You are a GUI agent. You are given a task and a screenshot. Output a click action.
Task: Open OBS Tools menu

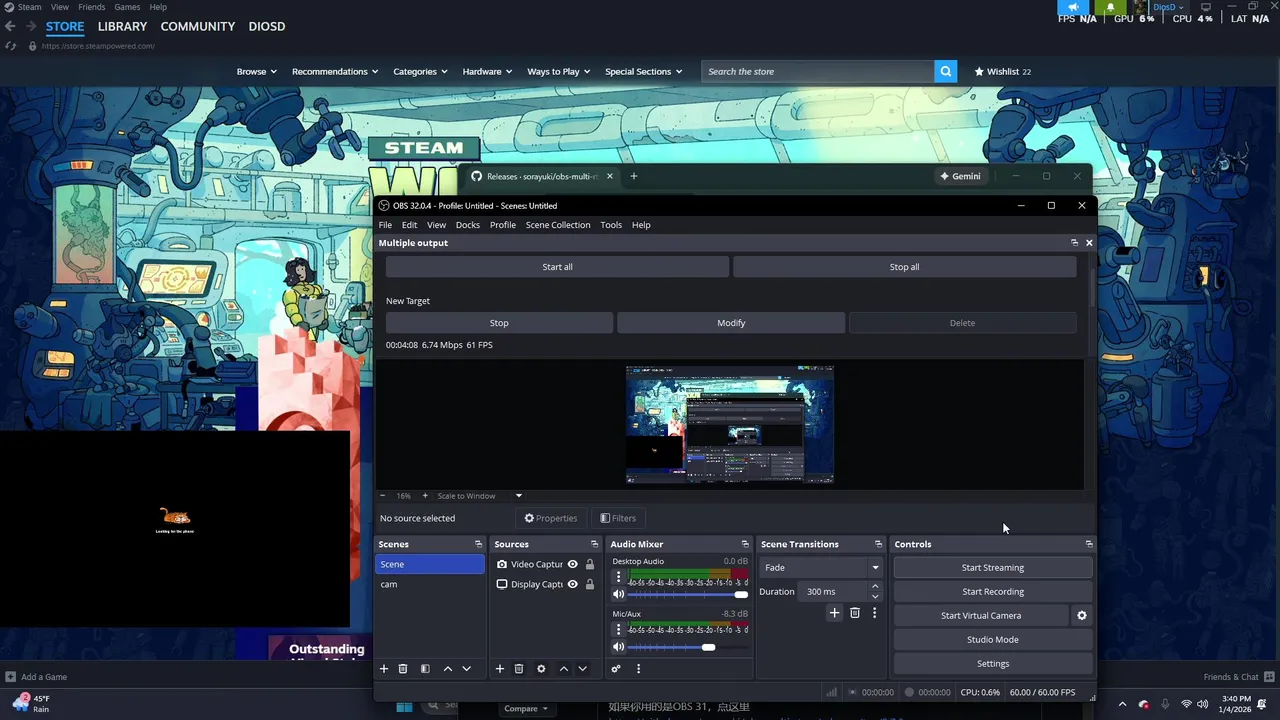click(x=611, y=225)
